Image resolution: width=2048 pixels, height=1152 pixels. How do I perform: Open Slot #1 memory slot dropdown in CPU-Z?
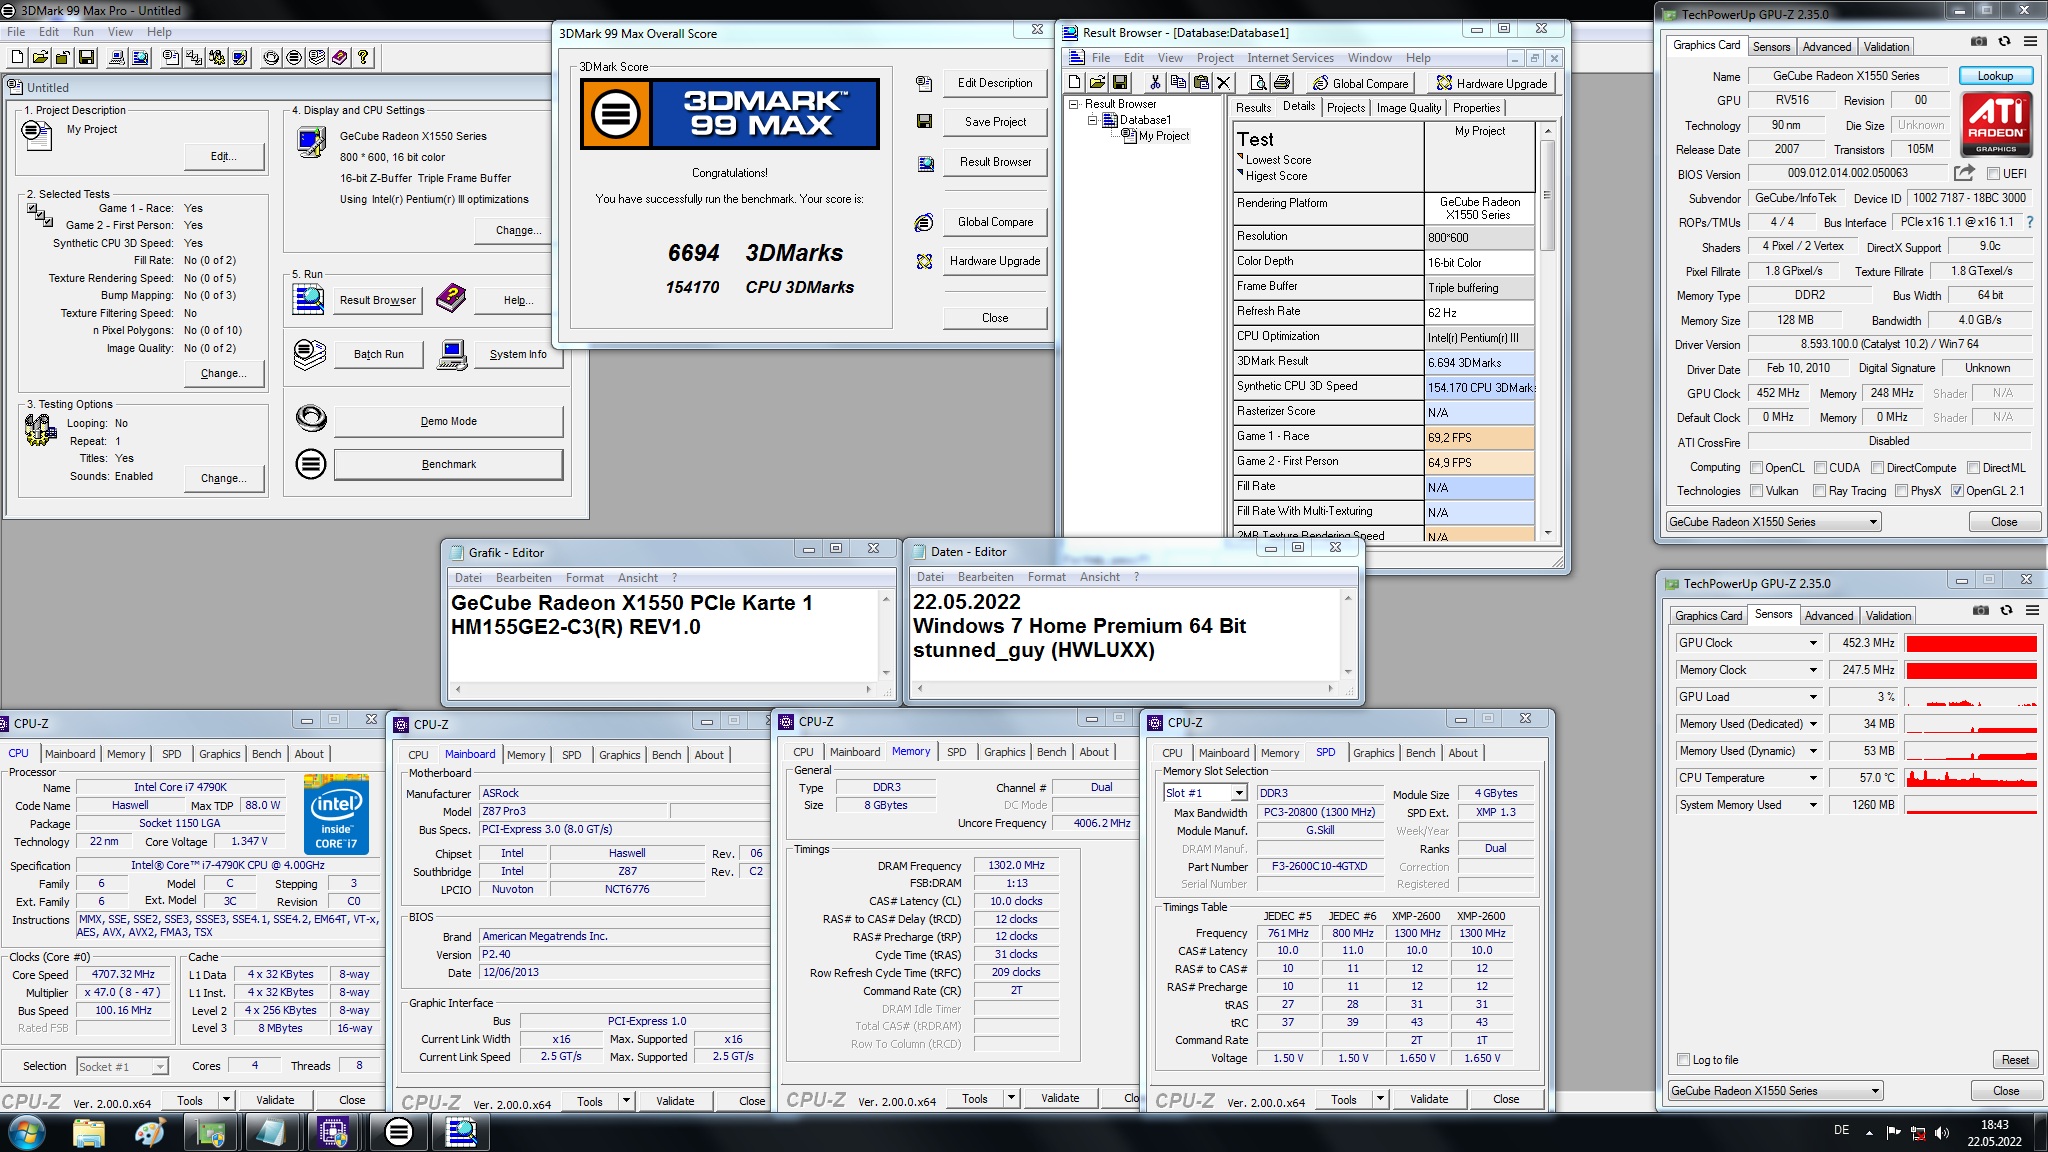(1238, 793)
